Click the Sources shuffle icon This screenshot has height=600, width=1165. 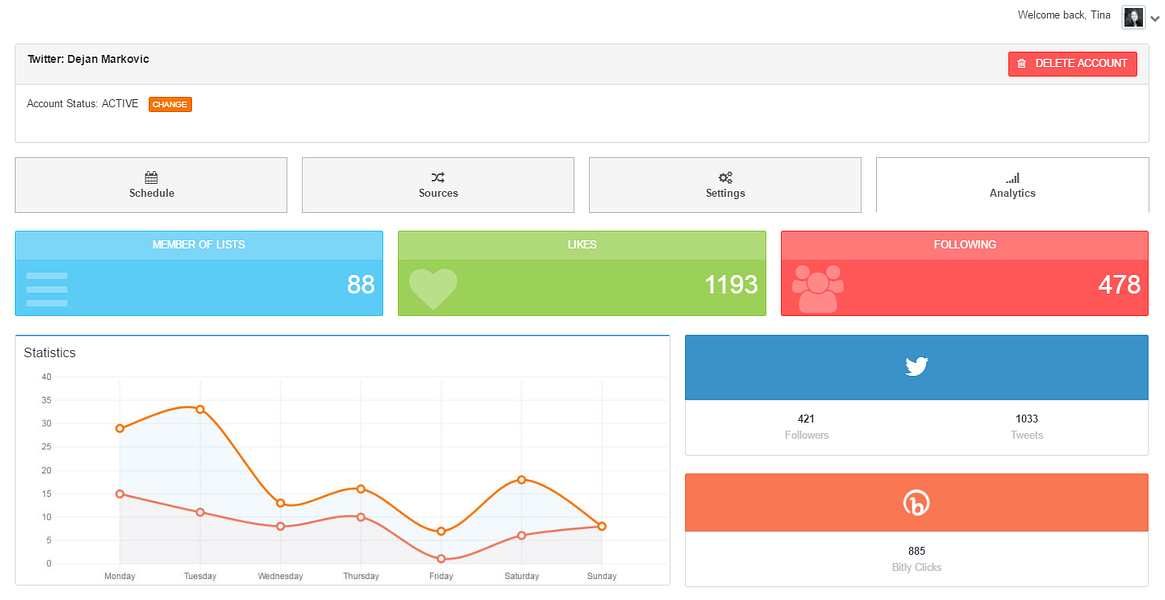pyautogui.click(x=438, y=177)
